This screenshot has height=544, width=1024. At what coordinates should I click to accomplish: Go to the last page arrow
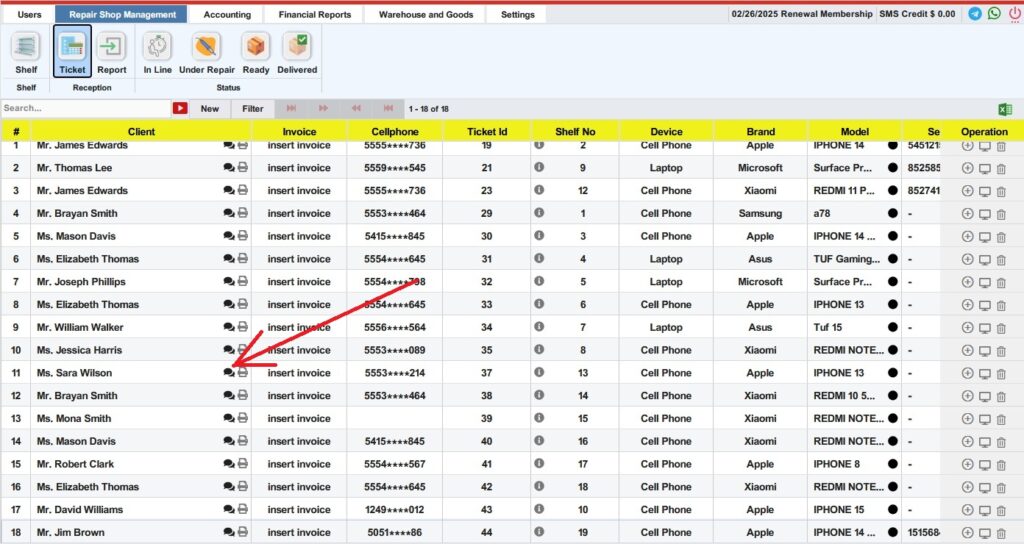pyautogui.click(x=291, y=108)
